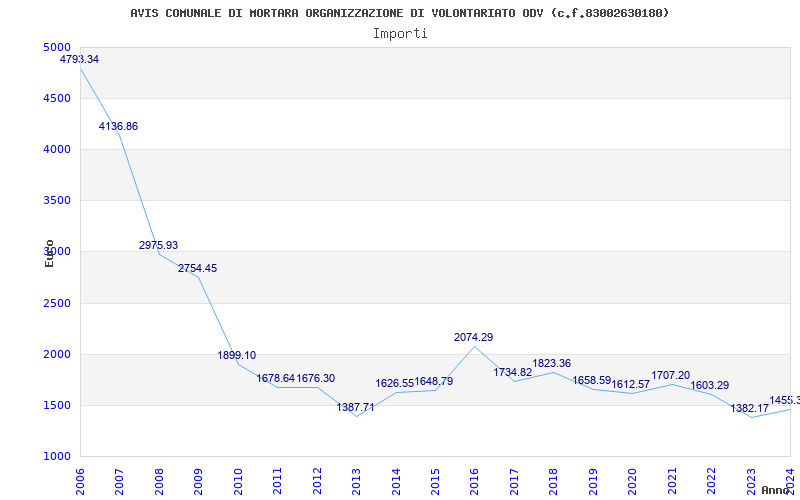The image size is (800, 500).
Task: Click the 2022 year tick
Action: (711, 481)
